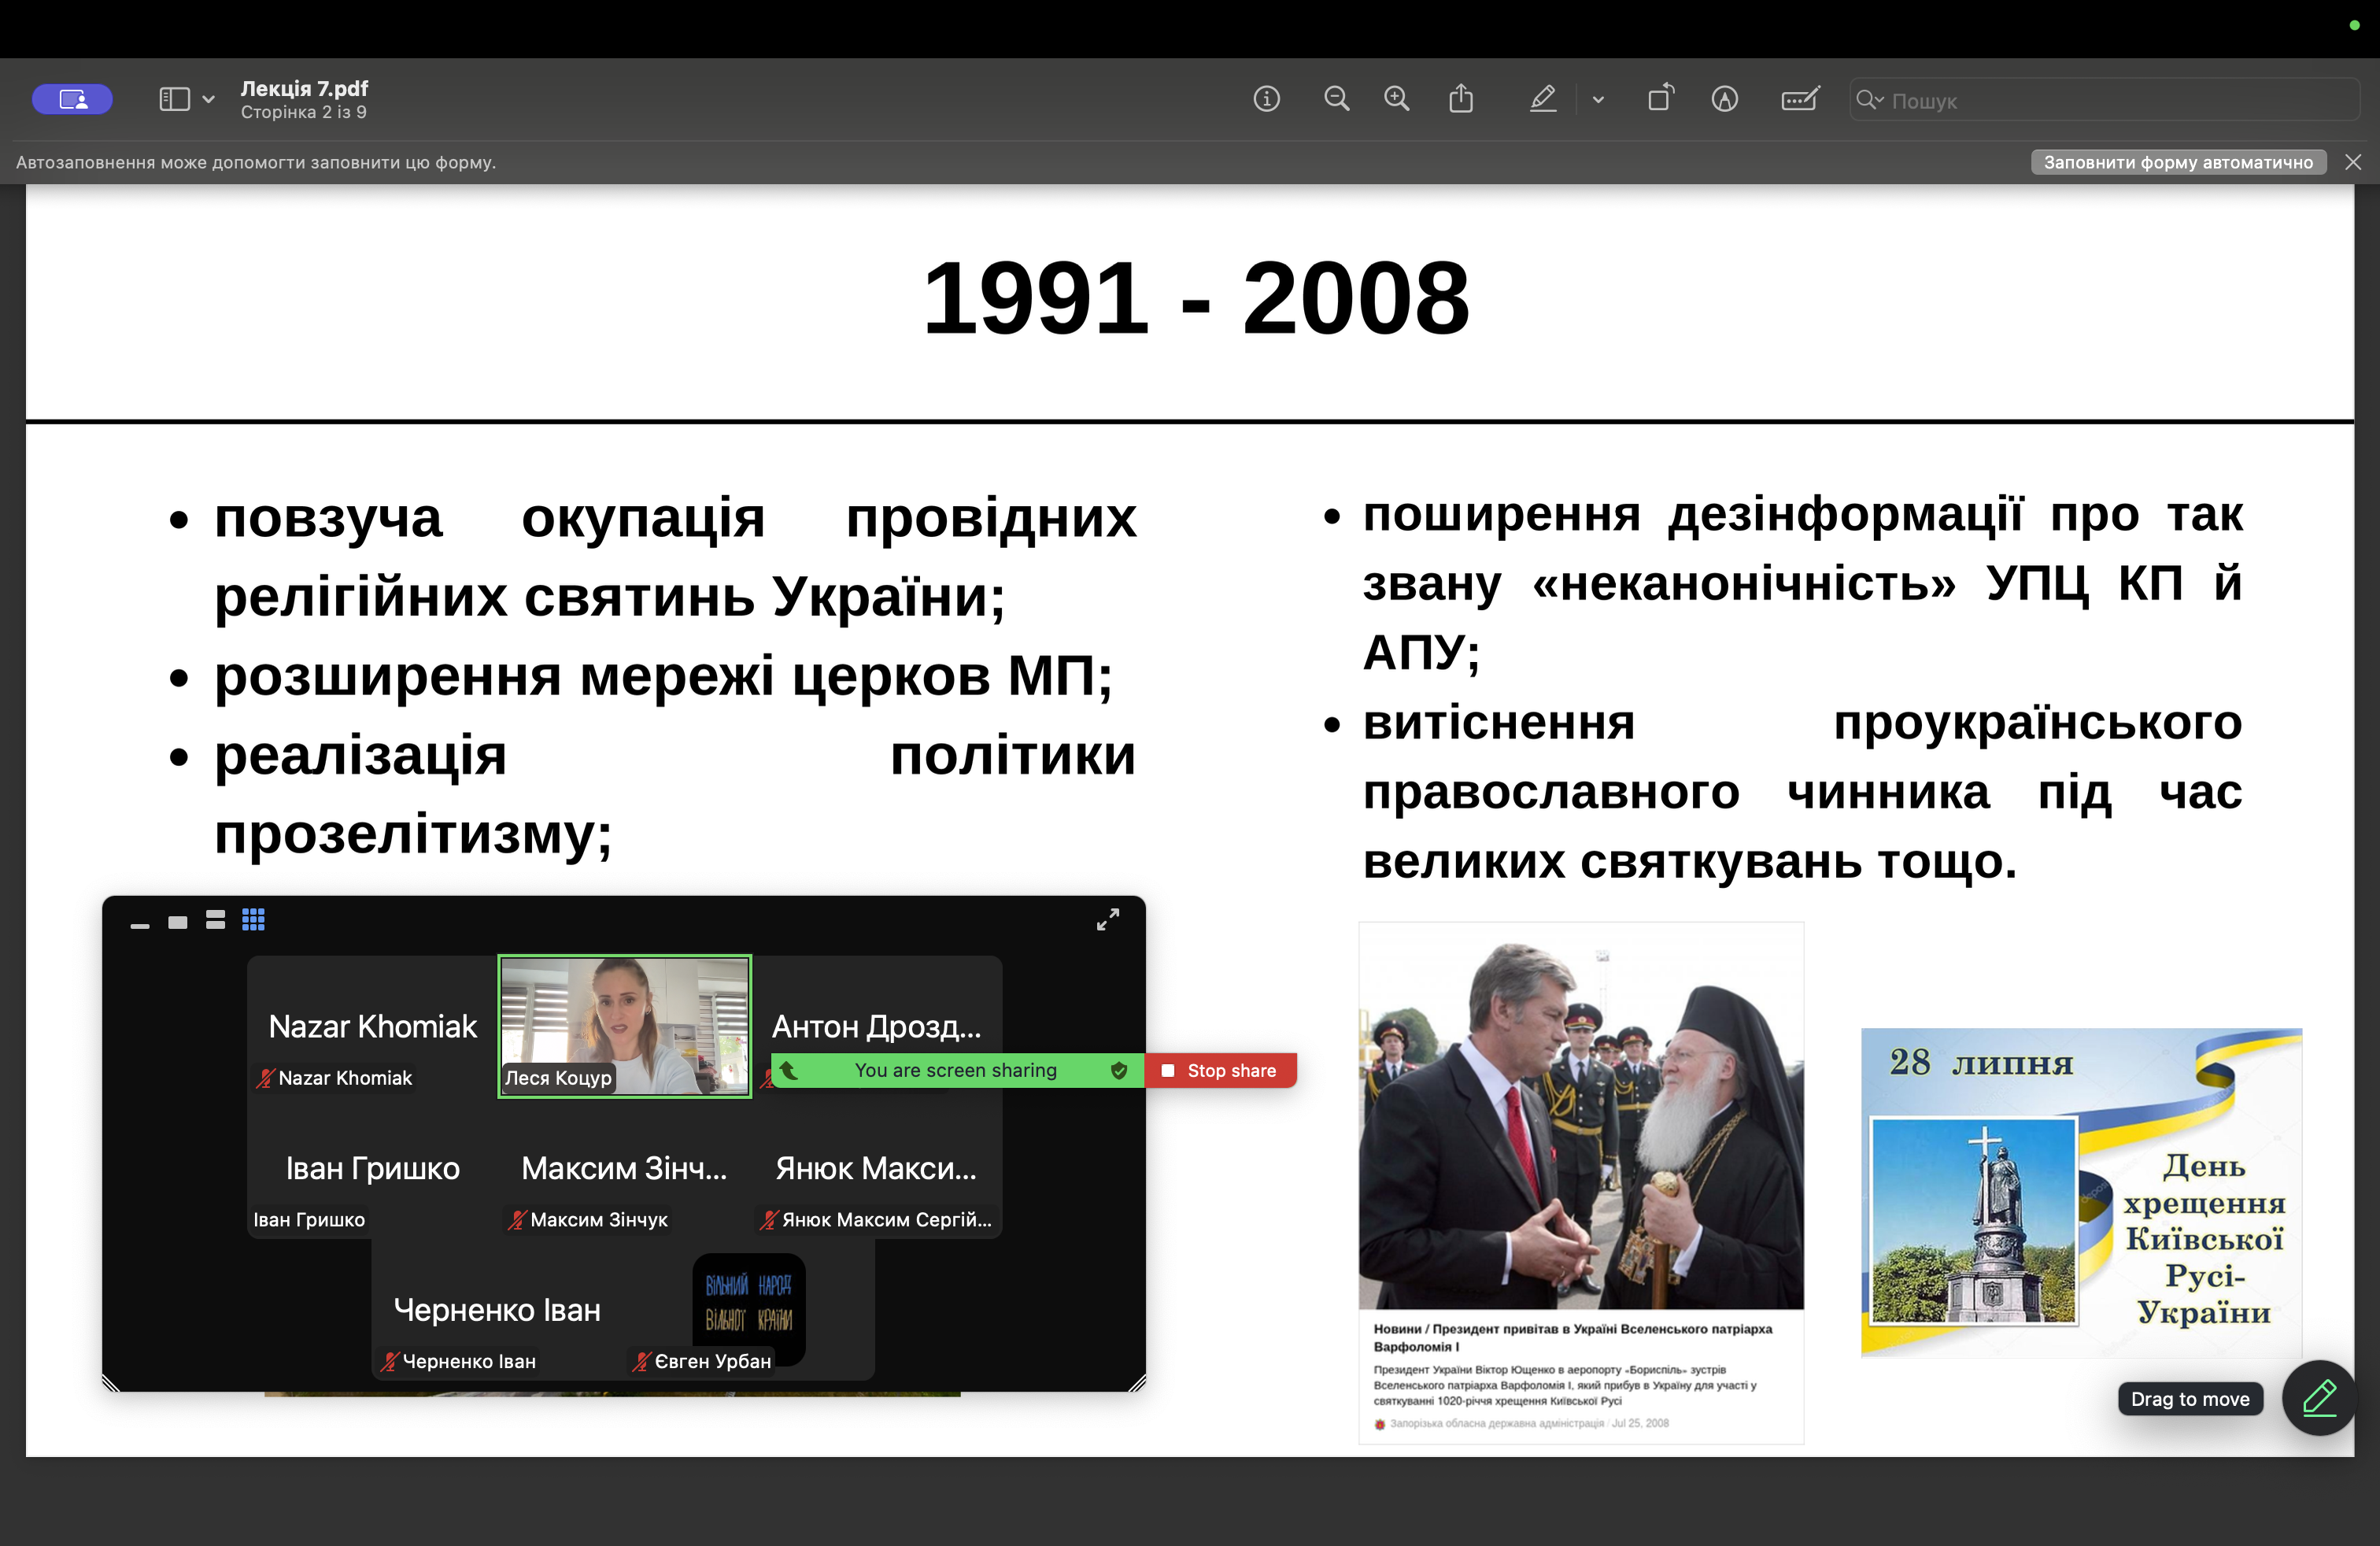Open the form filling toolbar icon

coord(1800,99)
